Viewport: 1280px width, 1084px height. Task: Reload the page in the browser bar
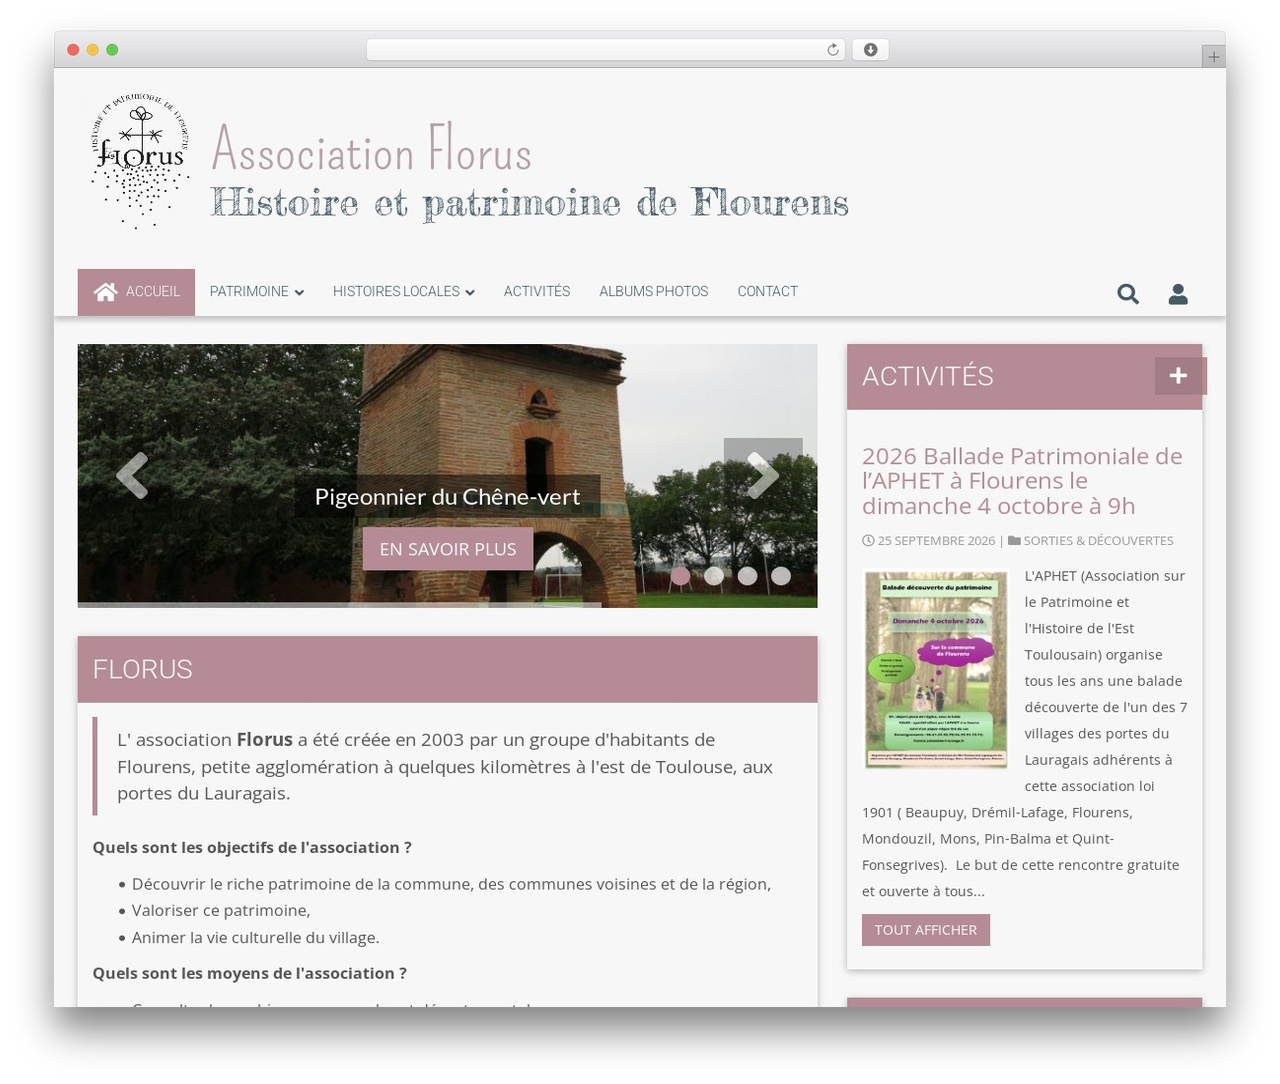pos(833,50)
